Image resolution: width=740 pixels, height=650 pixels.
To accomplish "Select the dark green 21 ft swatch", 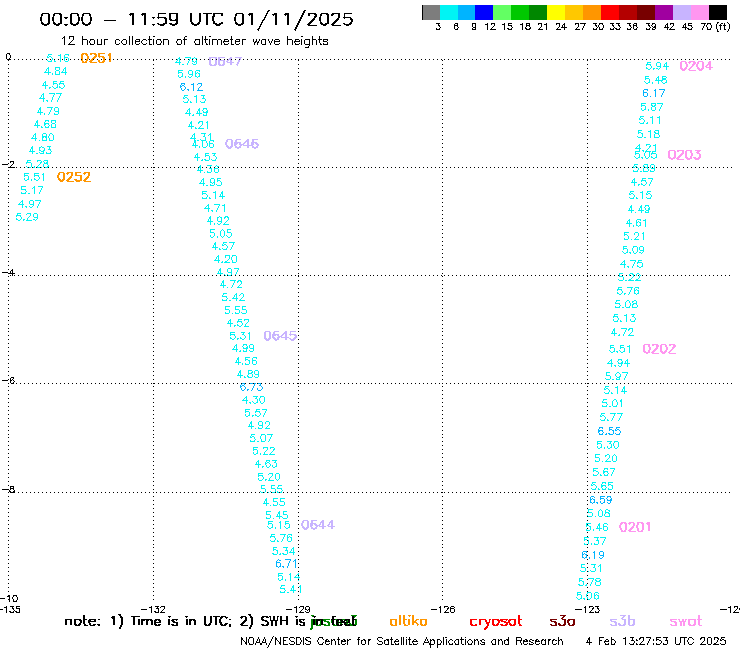I will point(538,12).
